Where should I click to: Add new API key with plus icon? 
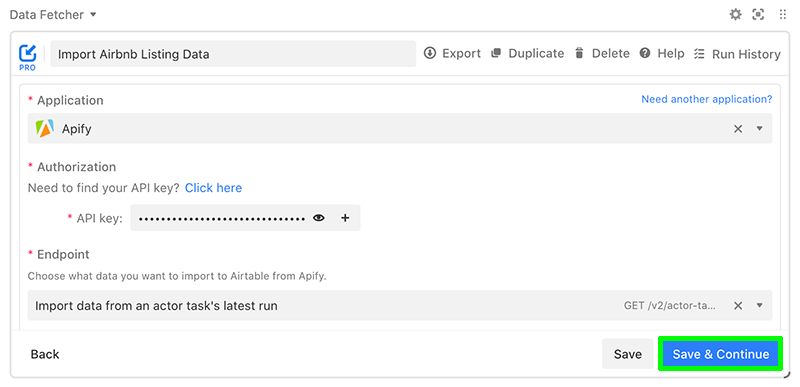pos(345,218)
